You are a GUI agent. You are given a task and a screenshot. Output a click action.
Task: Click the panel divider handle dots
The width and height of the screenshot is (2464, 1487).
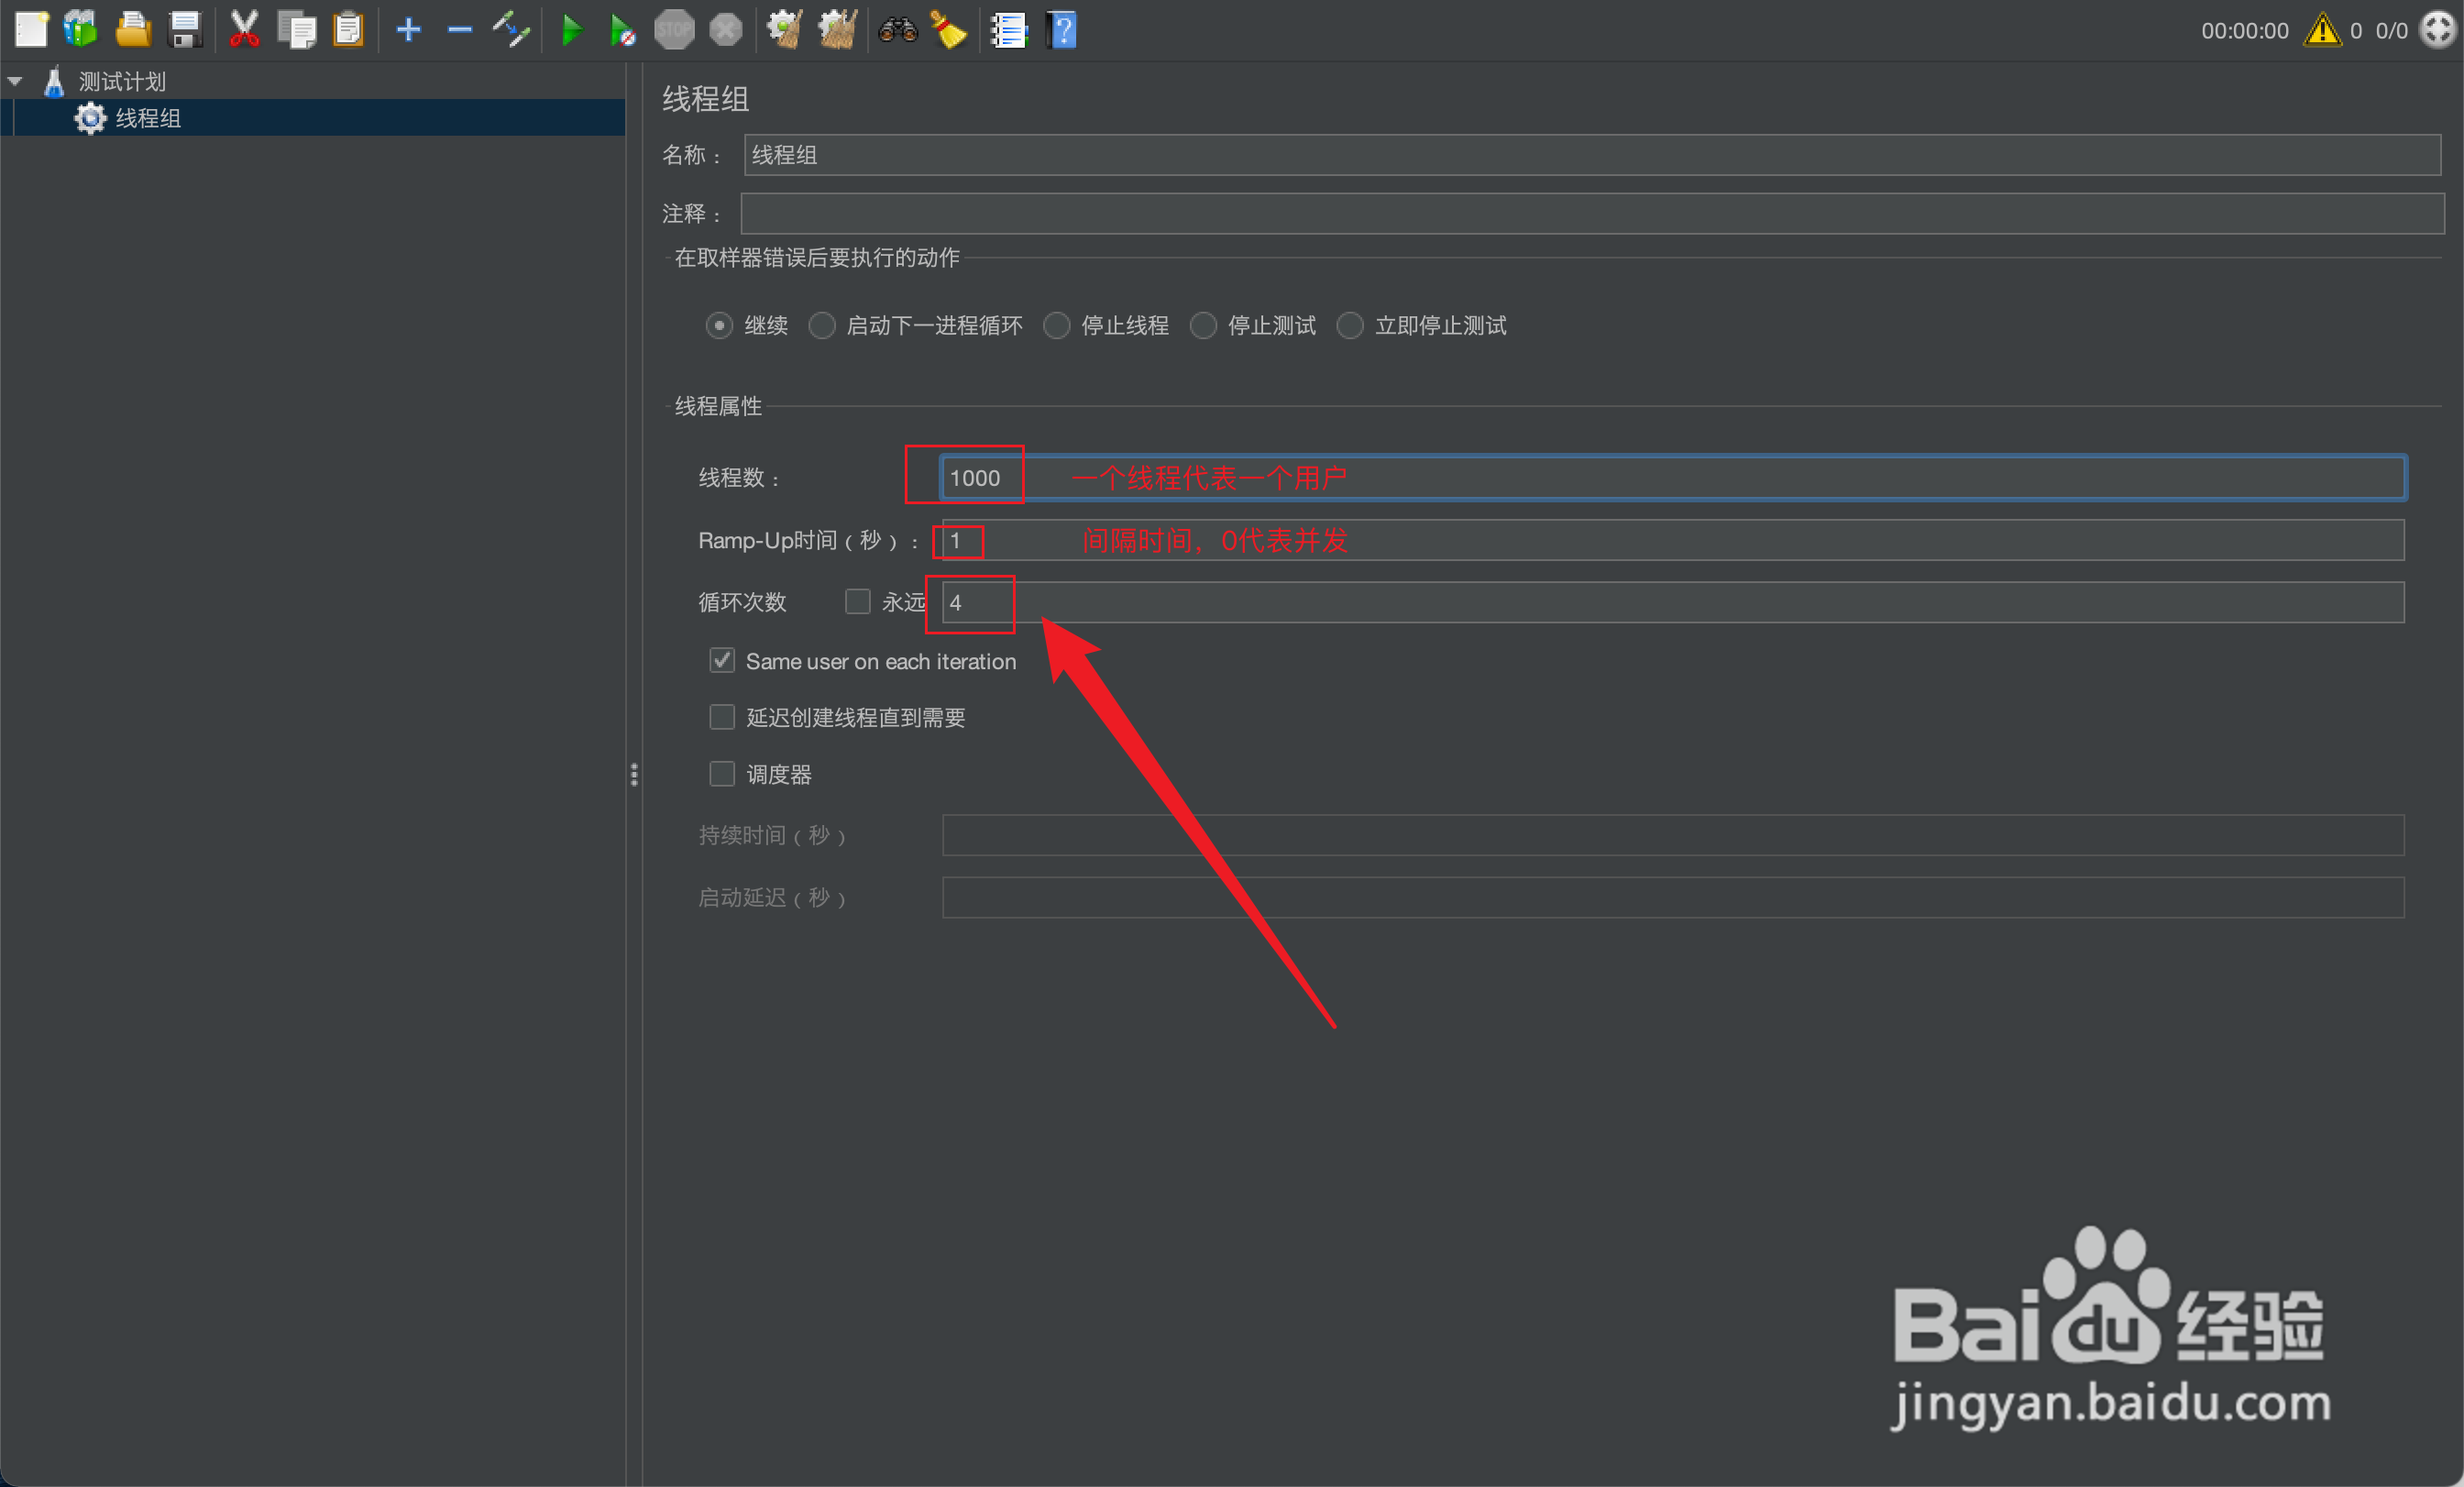634,774
